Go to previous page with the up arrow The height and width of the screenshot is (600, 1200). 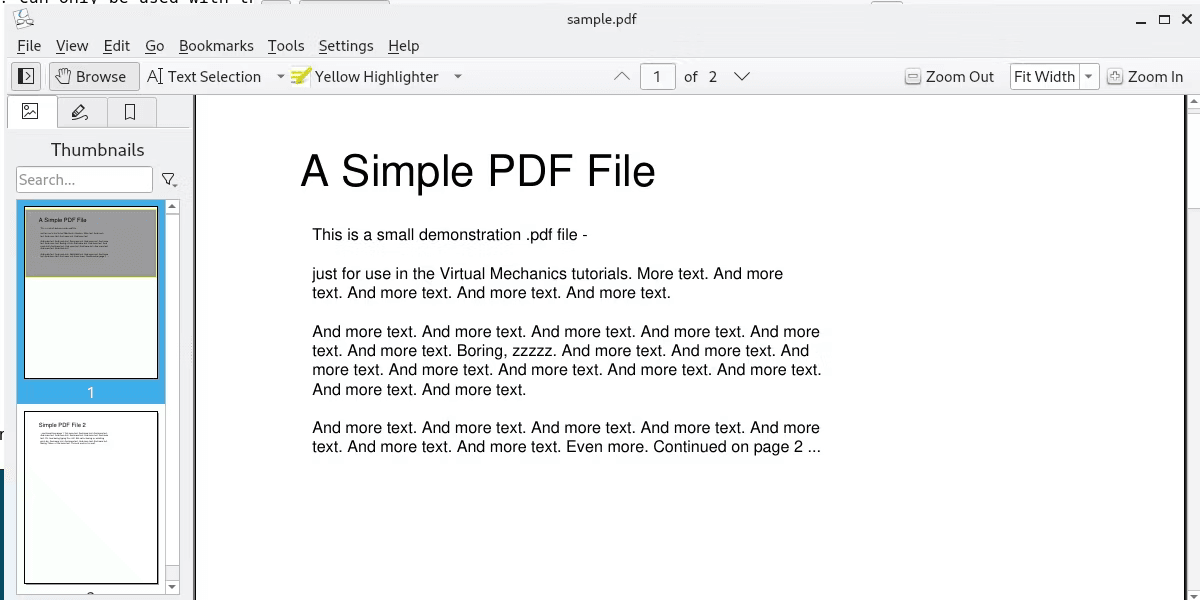pyautogui.click(x=621, y=76)
